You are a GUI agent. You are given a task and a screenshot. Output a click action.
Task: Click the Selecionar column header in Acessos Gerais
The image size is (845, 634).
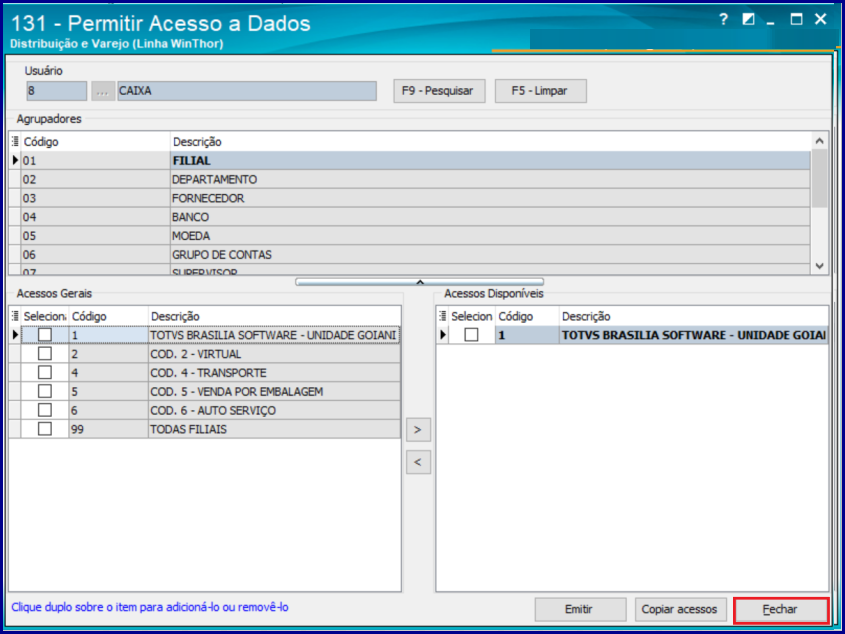tap(45, 316)
